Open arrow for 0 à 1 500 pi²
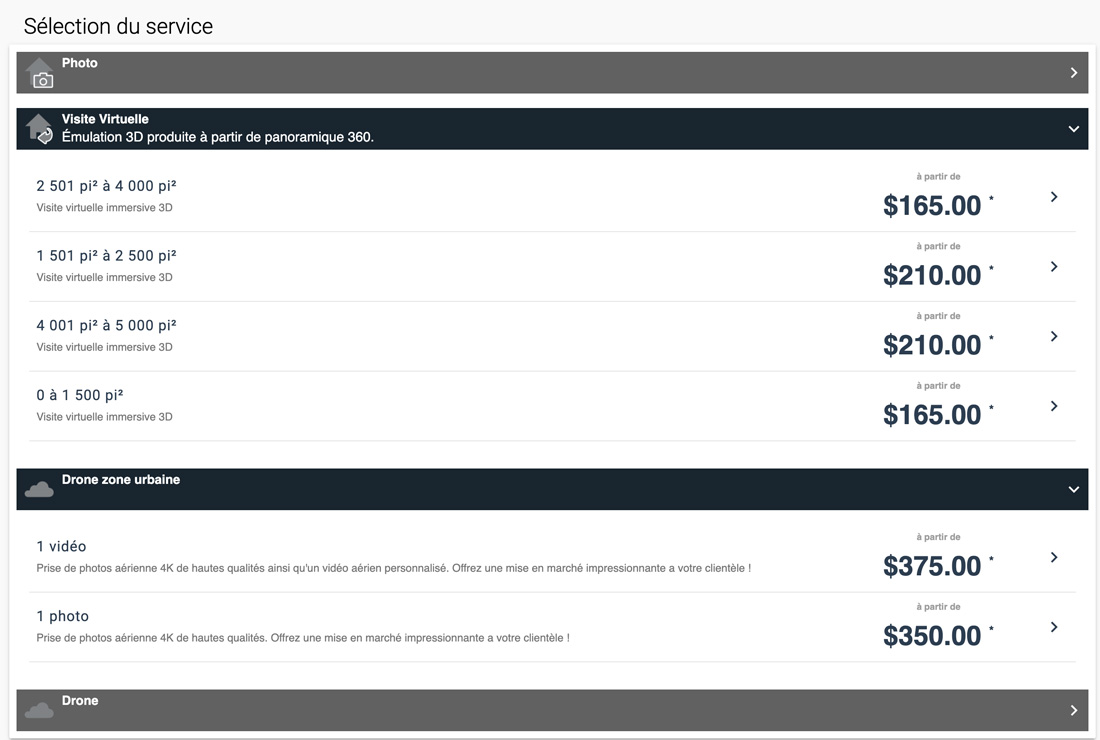The width and height of the screenshot is (1100, 740). [x=1054, y=406]
